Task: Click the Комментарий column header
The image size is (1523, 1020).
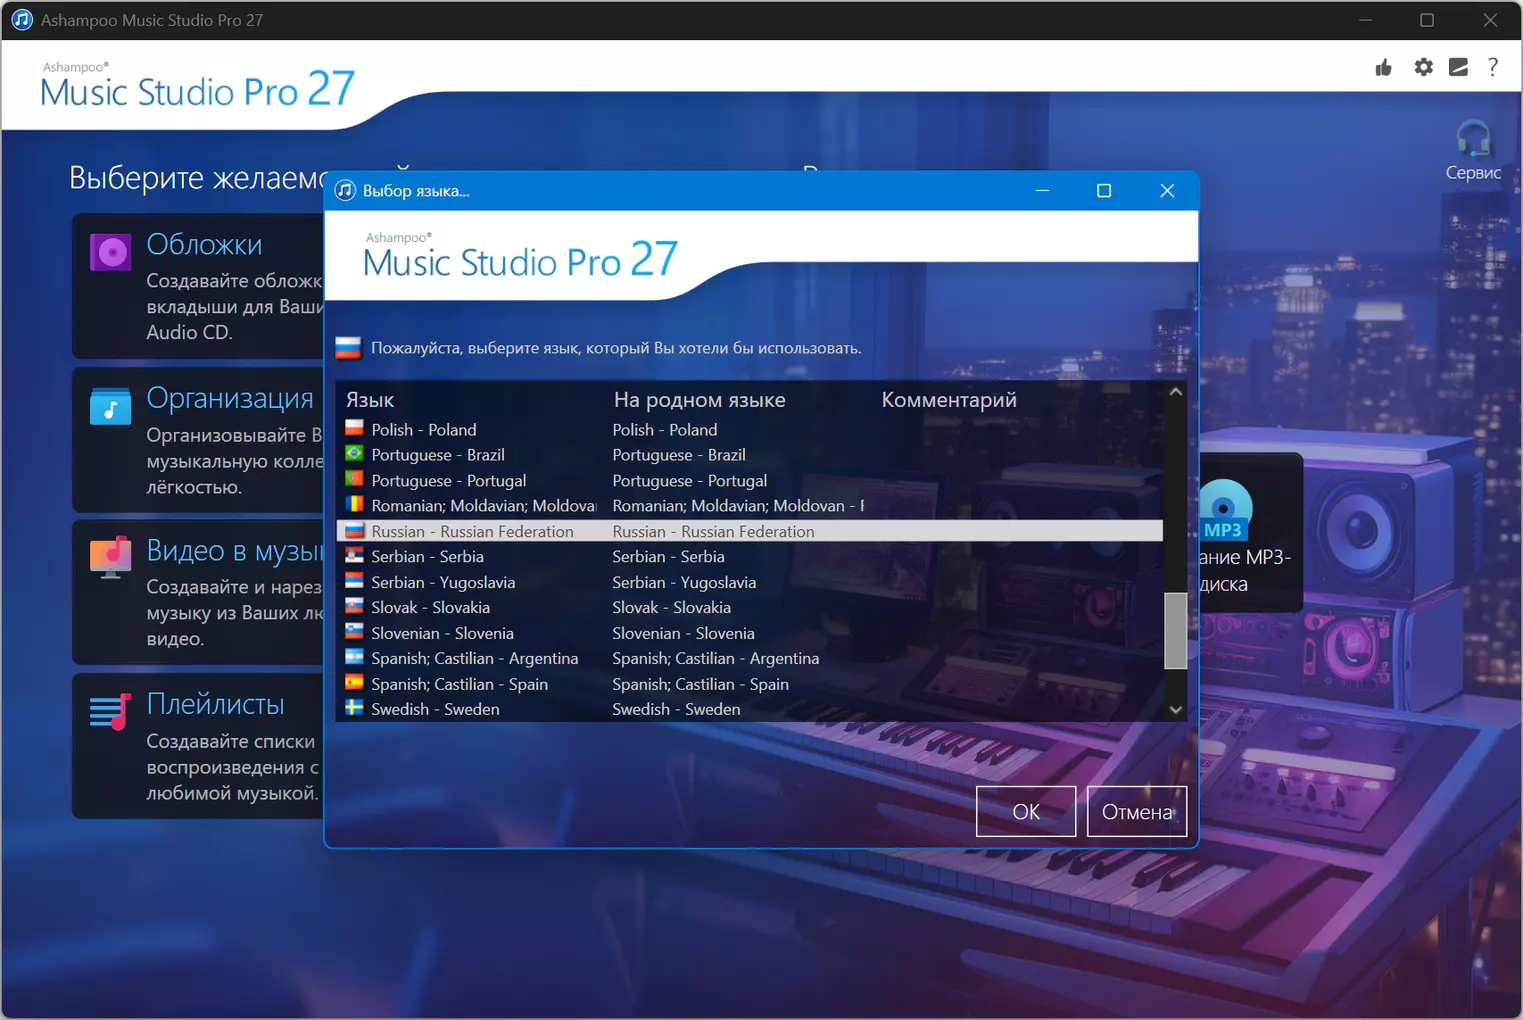Action: (x=949, y=400)
